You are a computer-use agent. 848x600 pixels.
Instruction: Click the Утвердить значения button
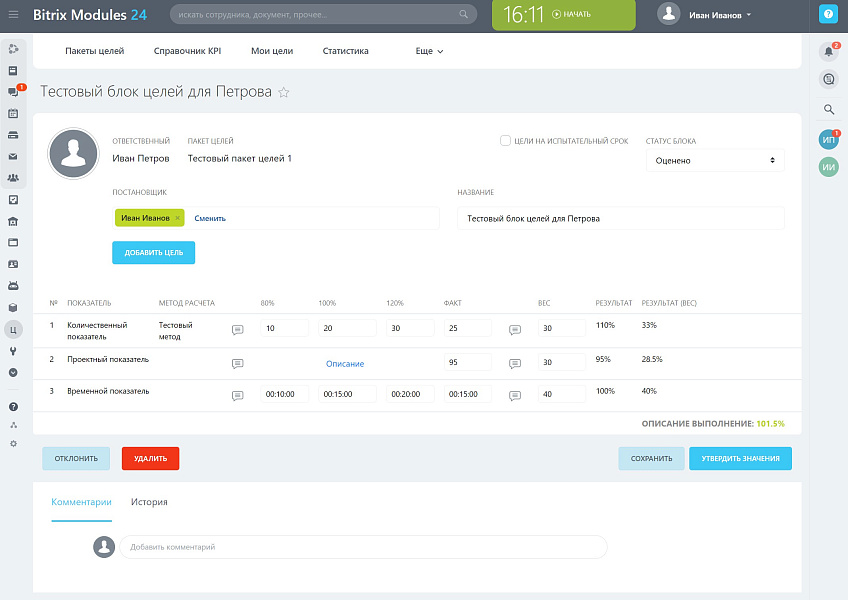pyautogui.click(x=740, y=458)
